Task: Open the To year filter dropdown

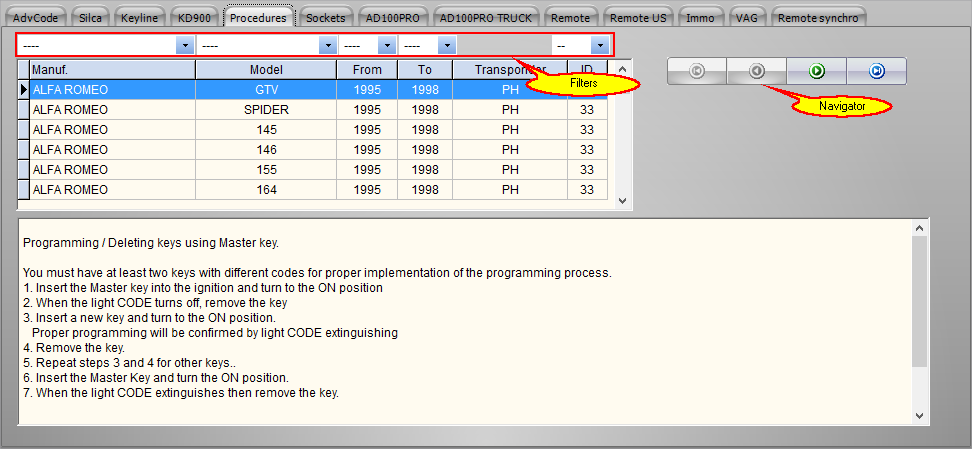Action: click(x=446, y=46)
